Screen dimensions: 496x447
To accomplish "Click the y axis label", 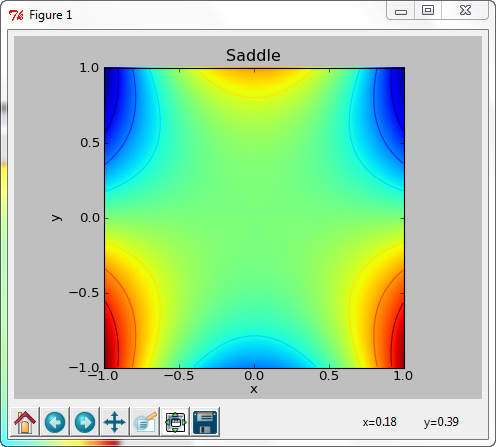I will click(57, 218).
